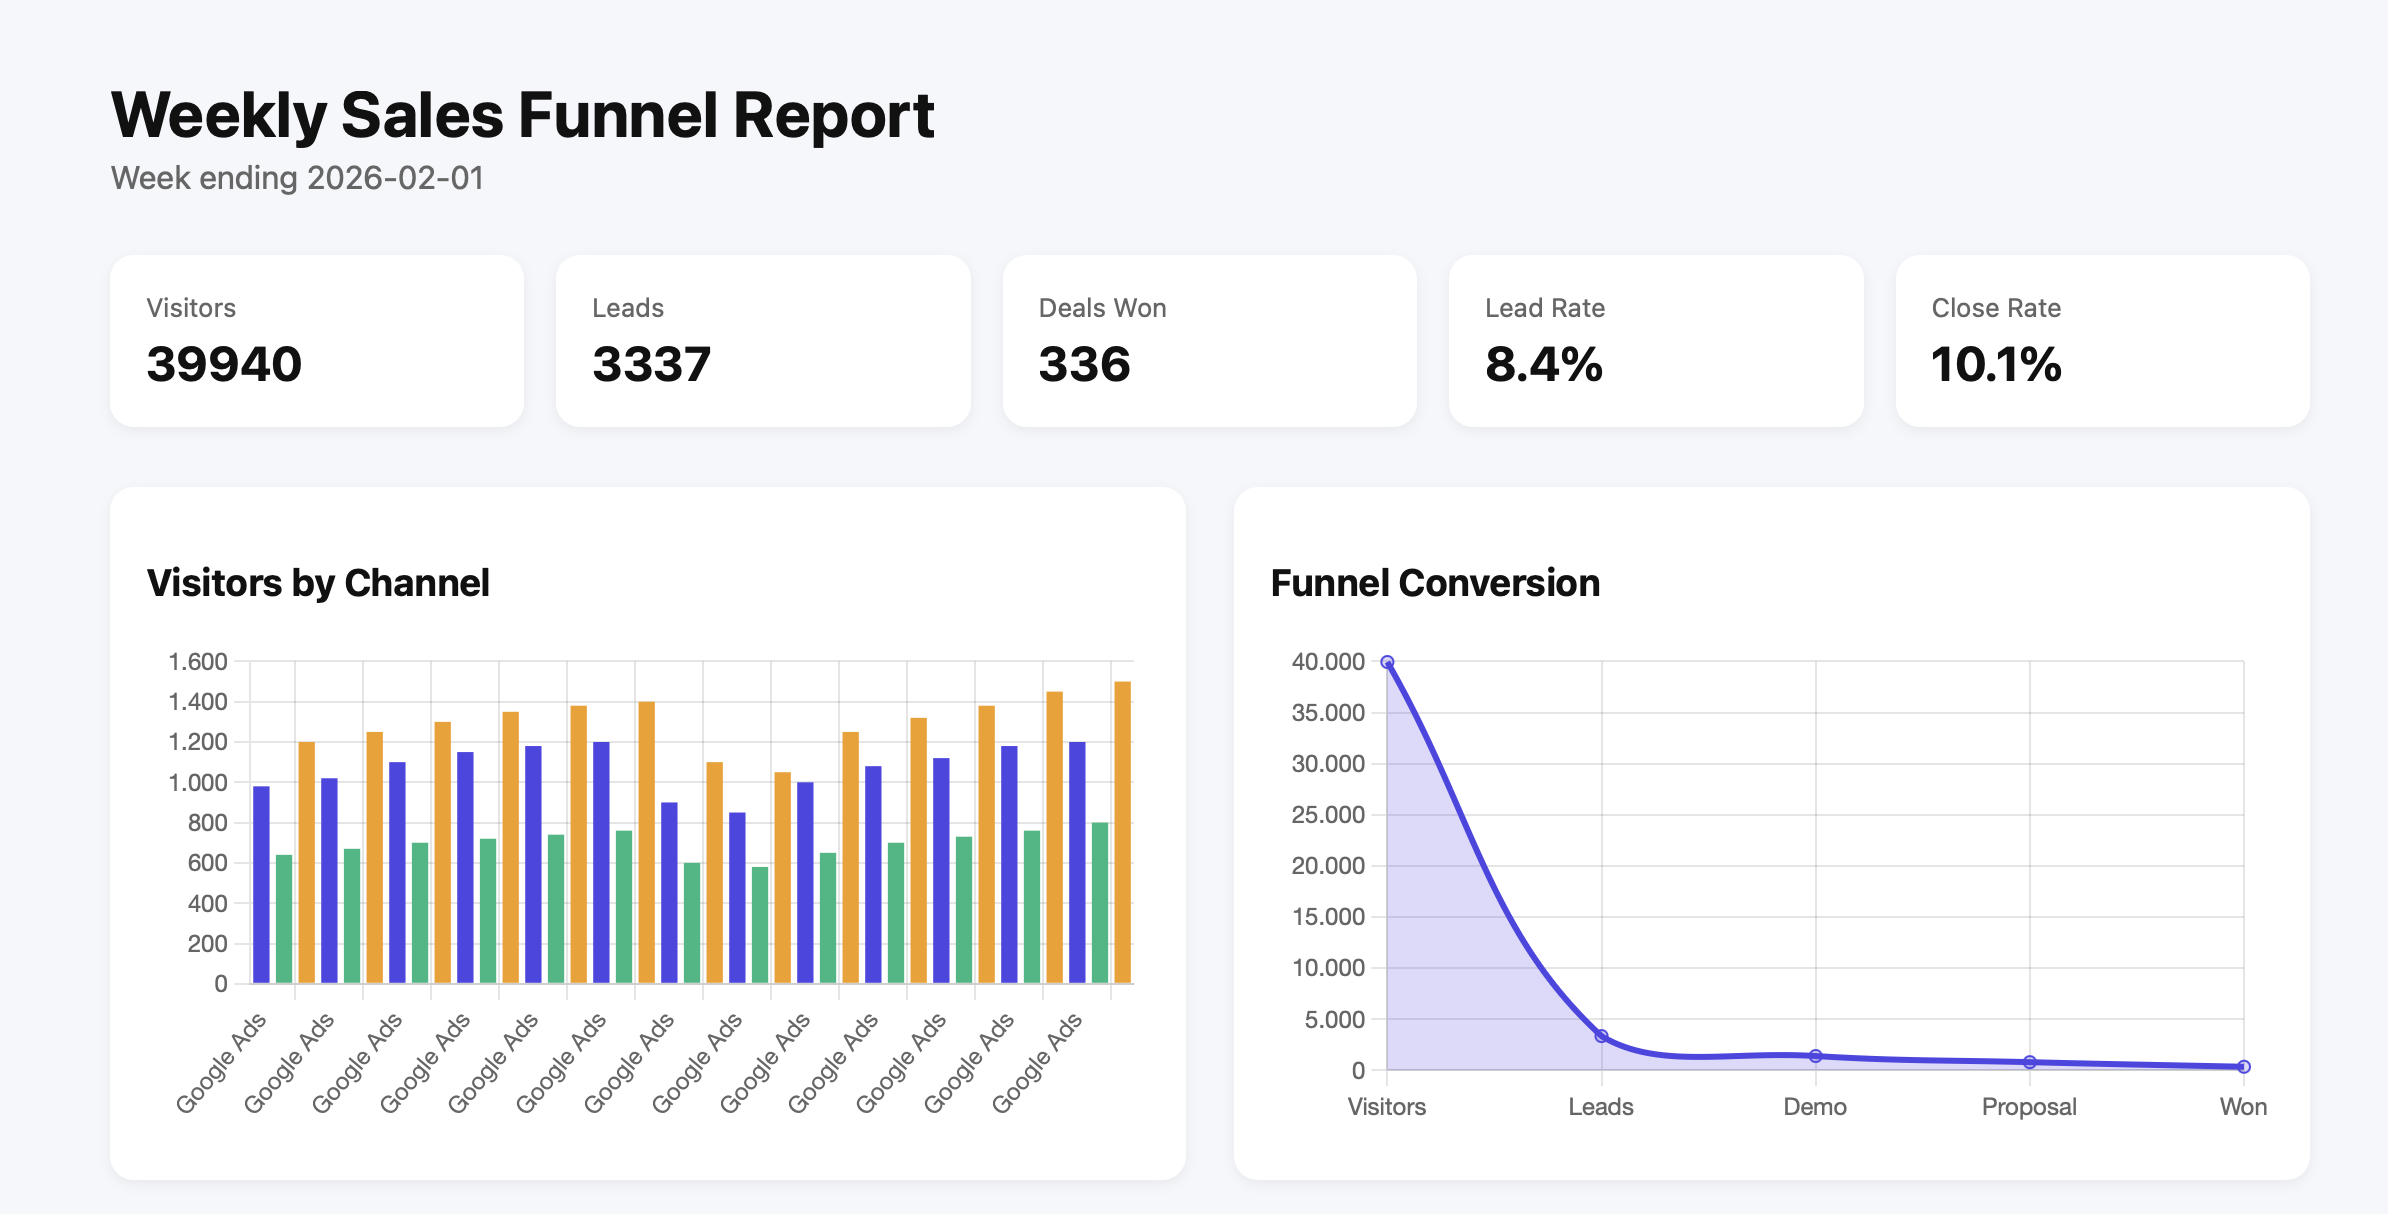Screen dimensions: 2388x1214
Task: Select the Demo axis label on the funnel chart
Action: (x=1816, y=1107)
